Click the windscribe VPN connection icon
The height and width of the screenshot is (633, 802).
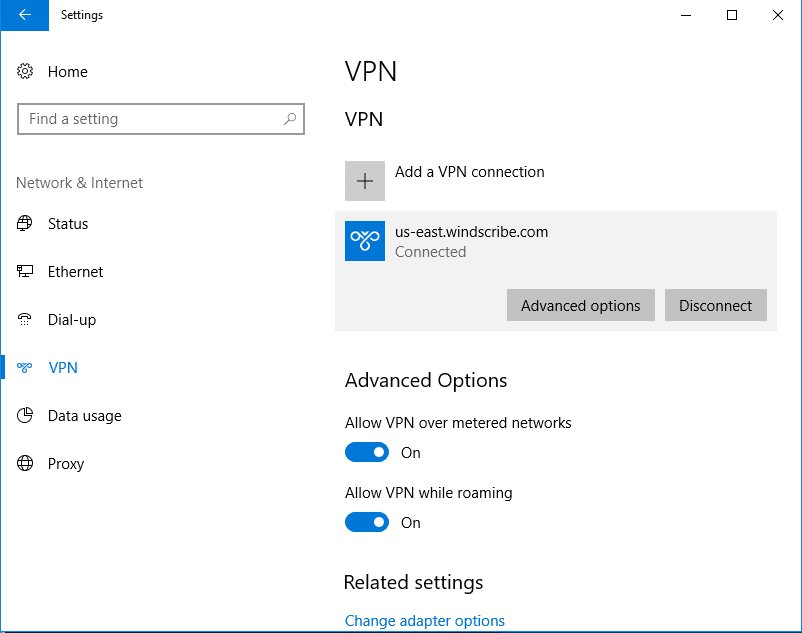click(x=365, y=241)
